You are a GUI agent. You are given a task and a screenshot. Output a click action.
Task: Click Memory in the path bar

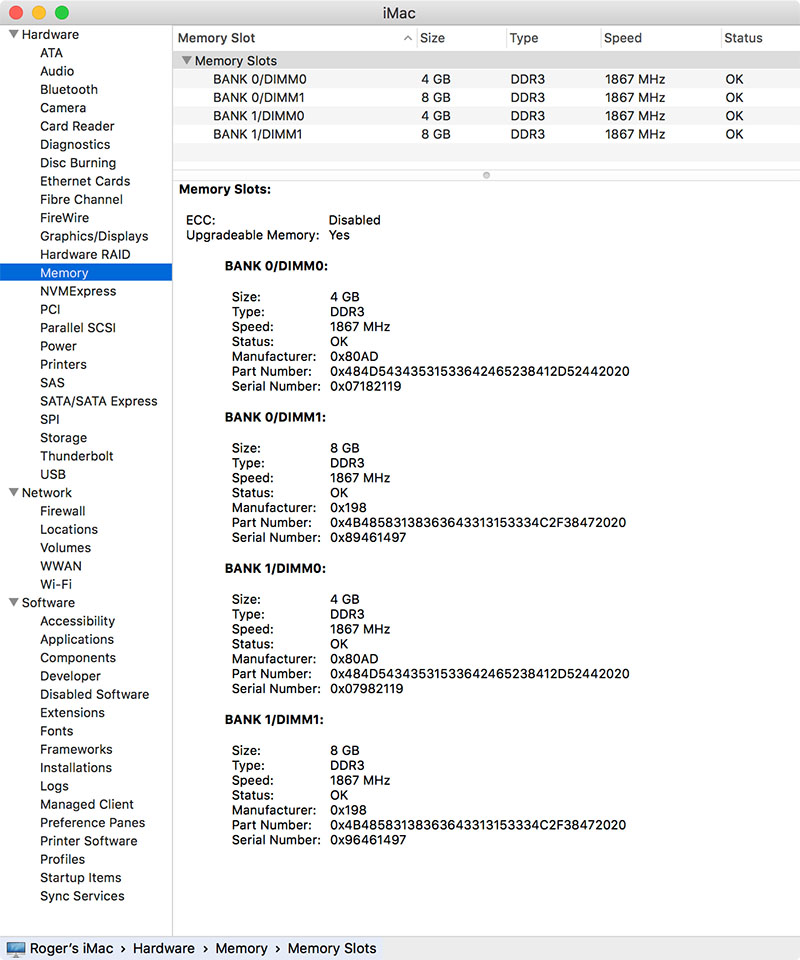(241, 948)
